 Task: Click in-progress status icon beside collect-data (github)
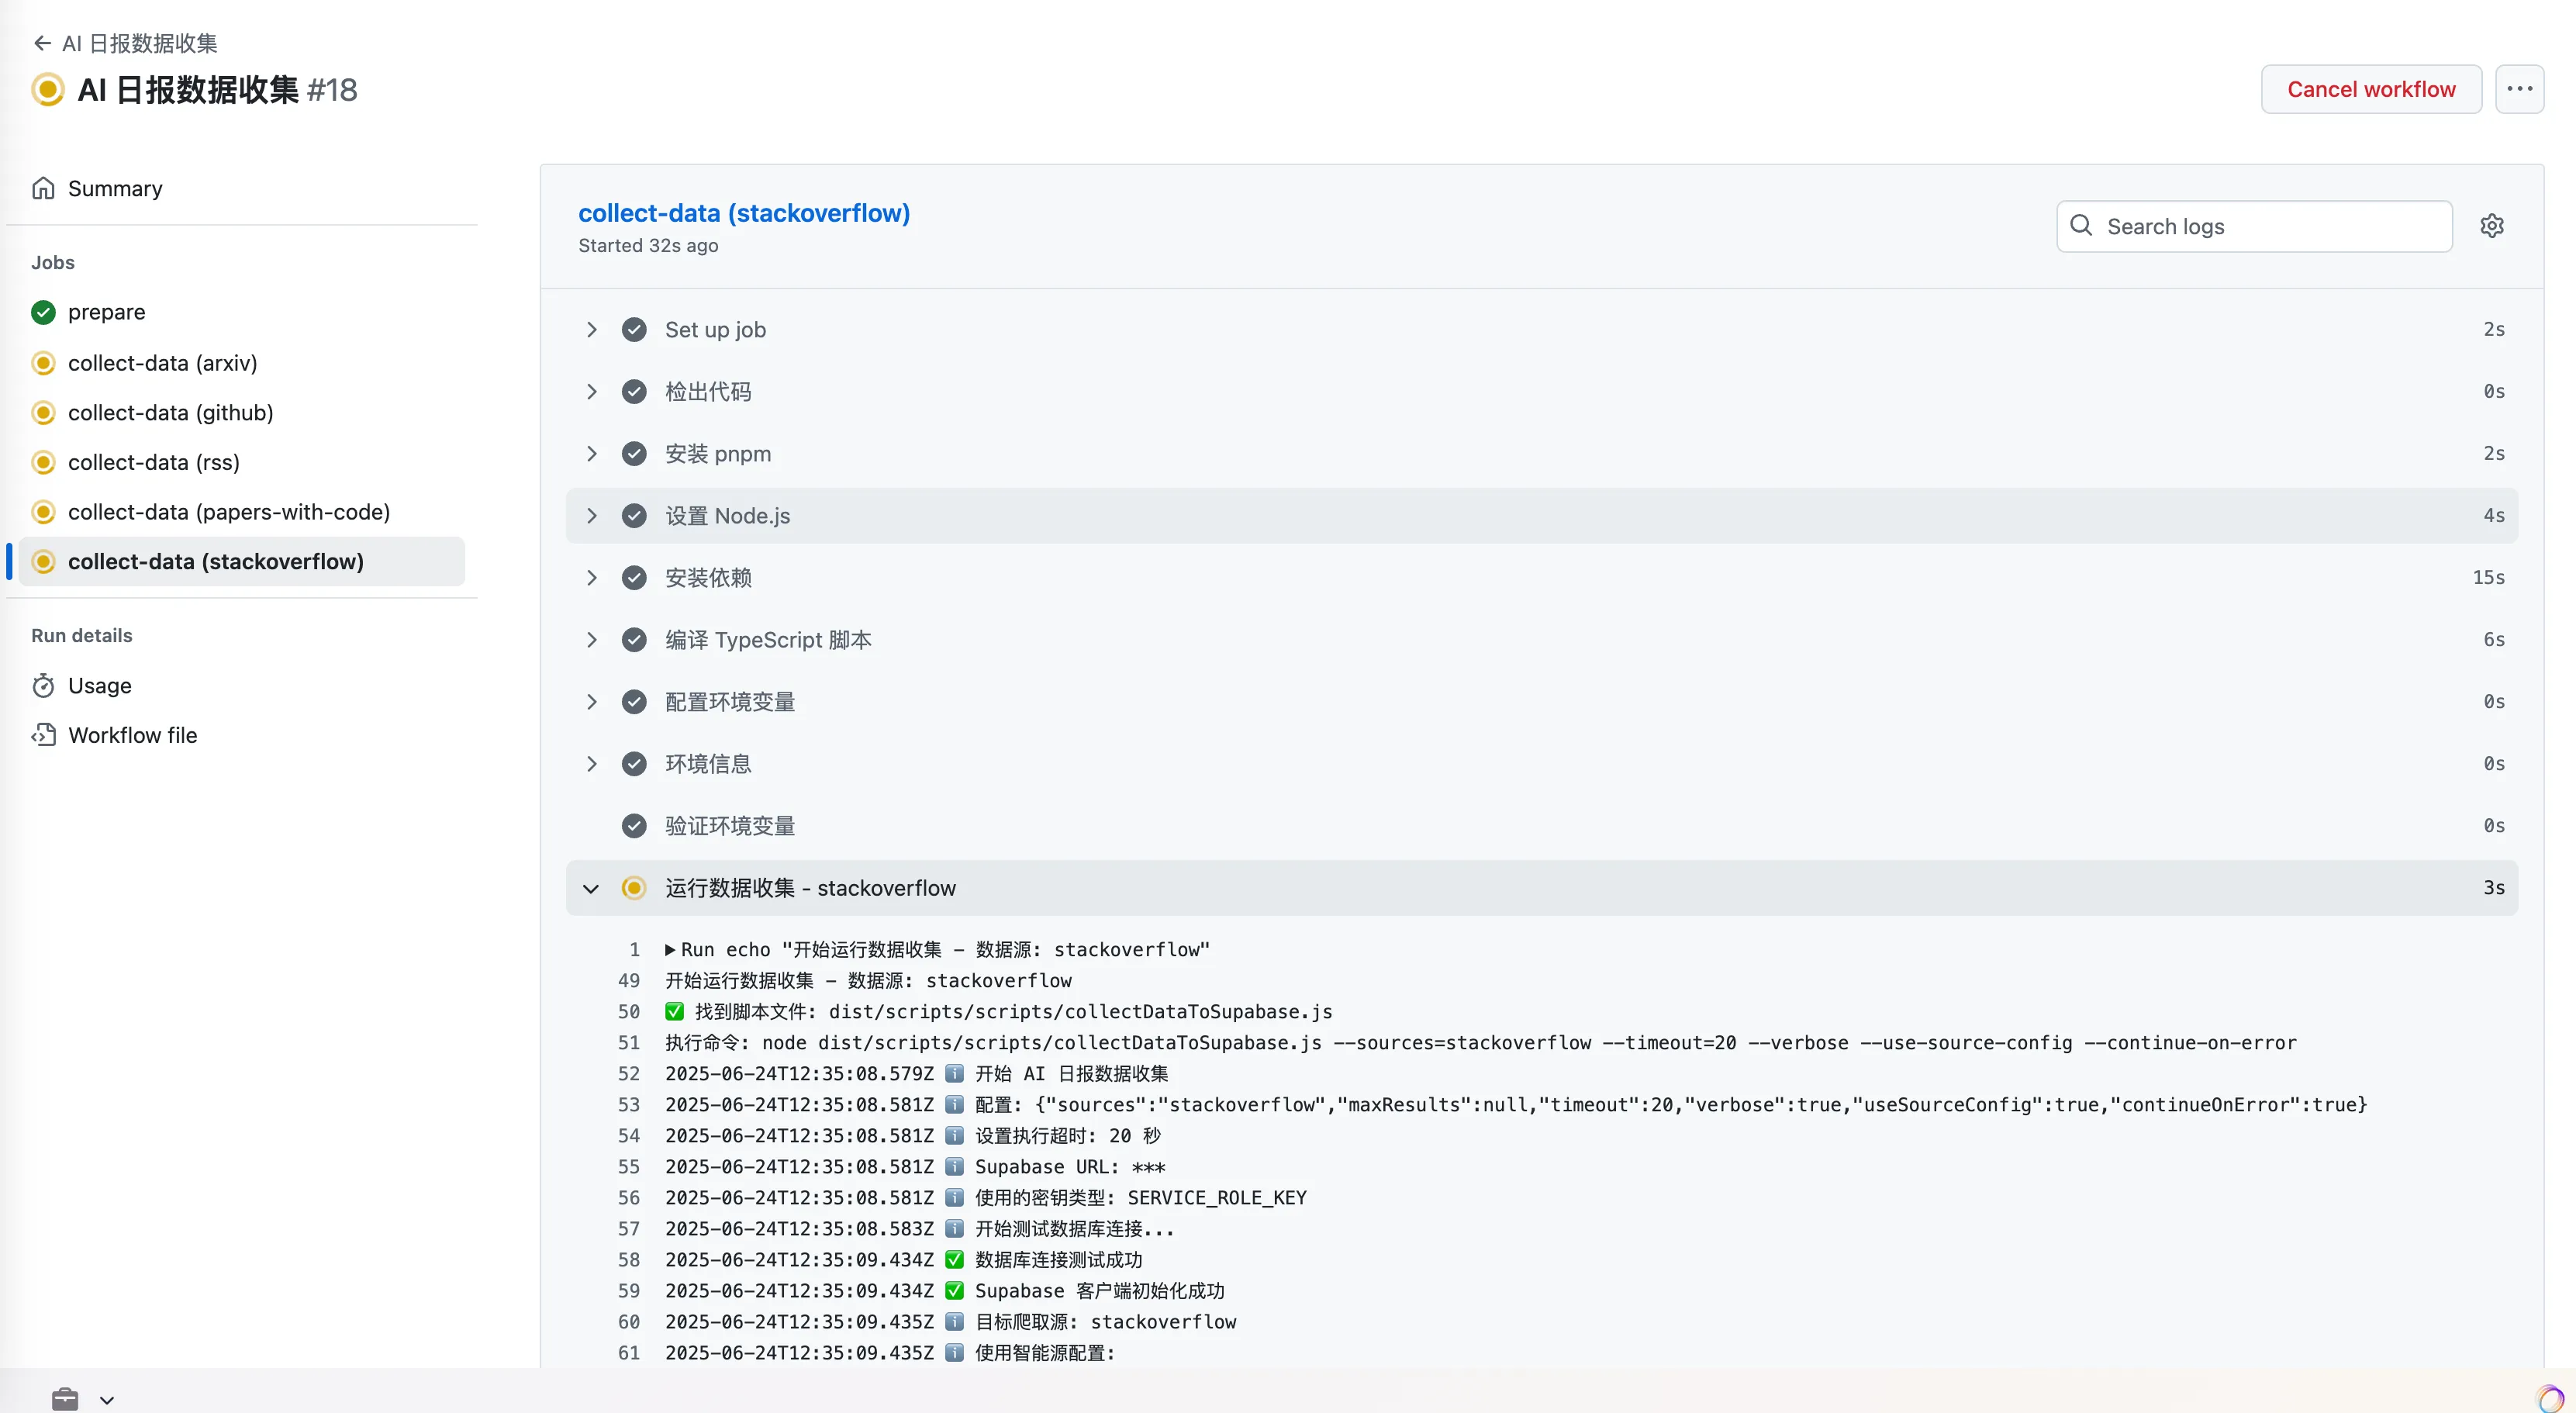(x=43, y=412)
